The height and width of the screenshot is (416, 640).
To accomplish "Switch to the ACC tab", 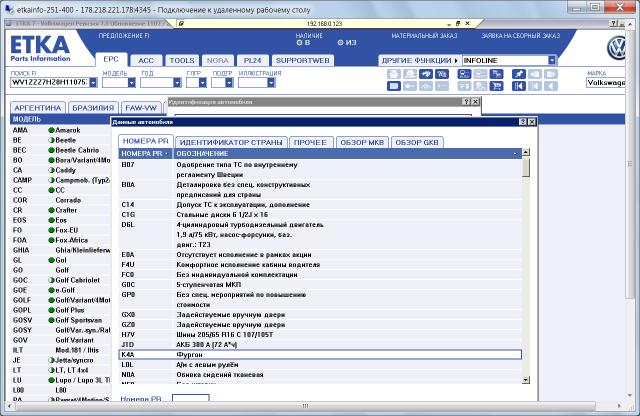I will point(146,60).
